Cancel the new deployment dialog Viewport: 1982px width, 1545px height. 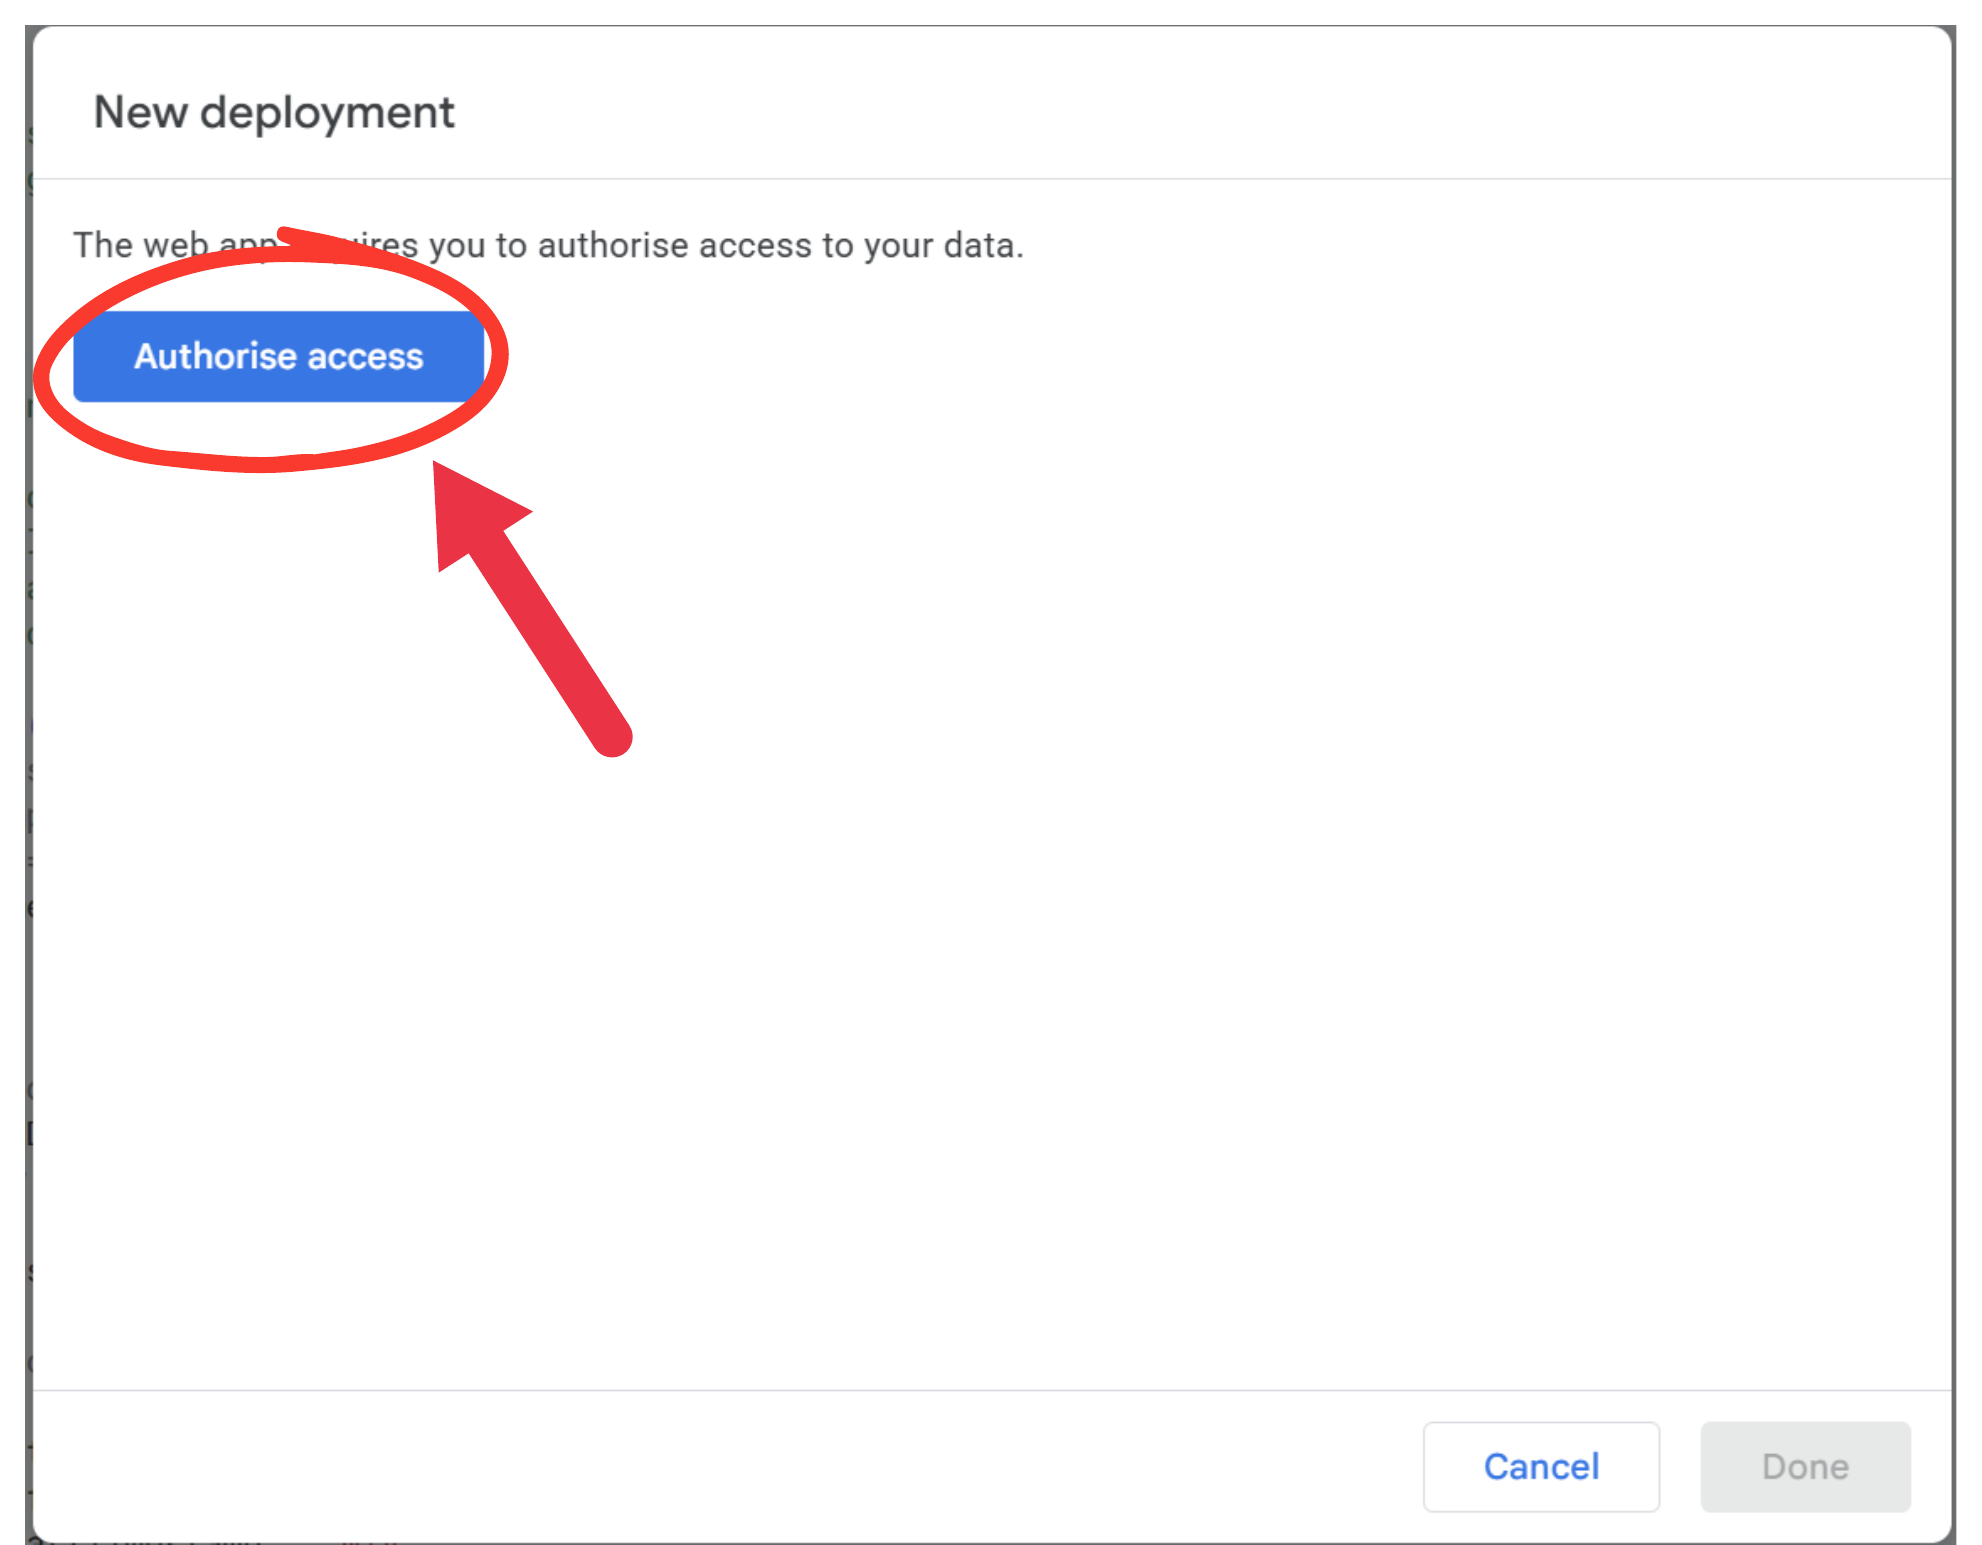tap(1540, 1466)
